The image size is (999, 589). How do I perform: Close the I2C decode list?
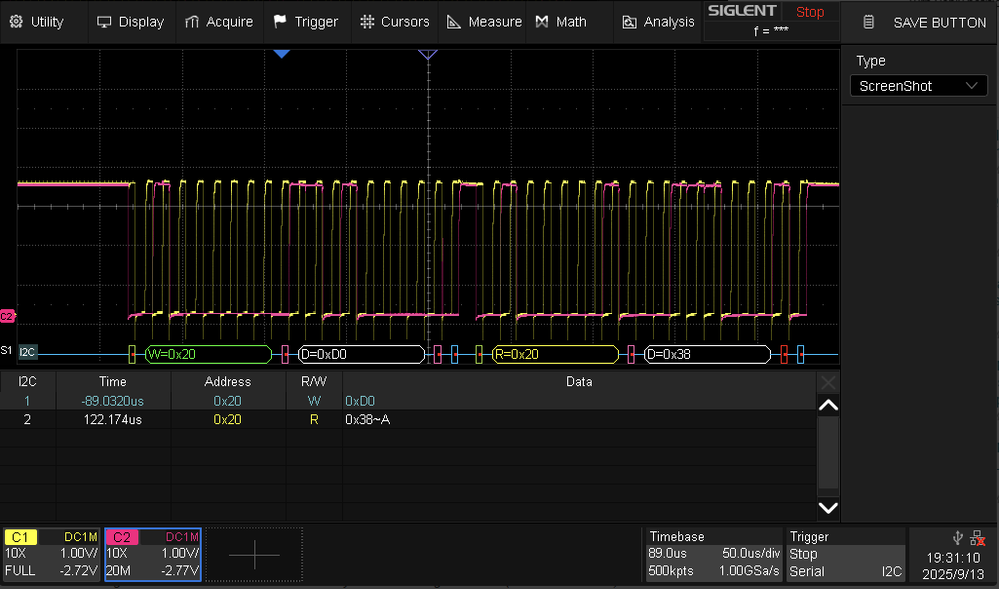point(828,382)
